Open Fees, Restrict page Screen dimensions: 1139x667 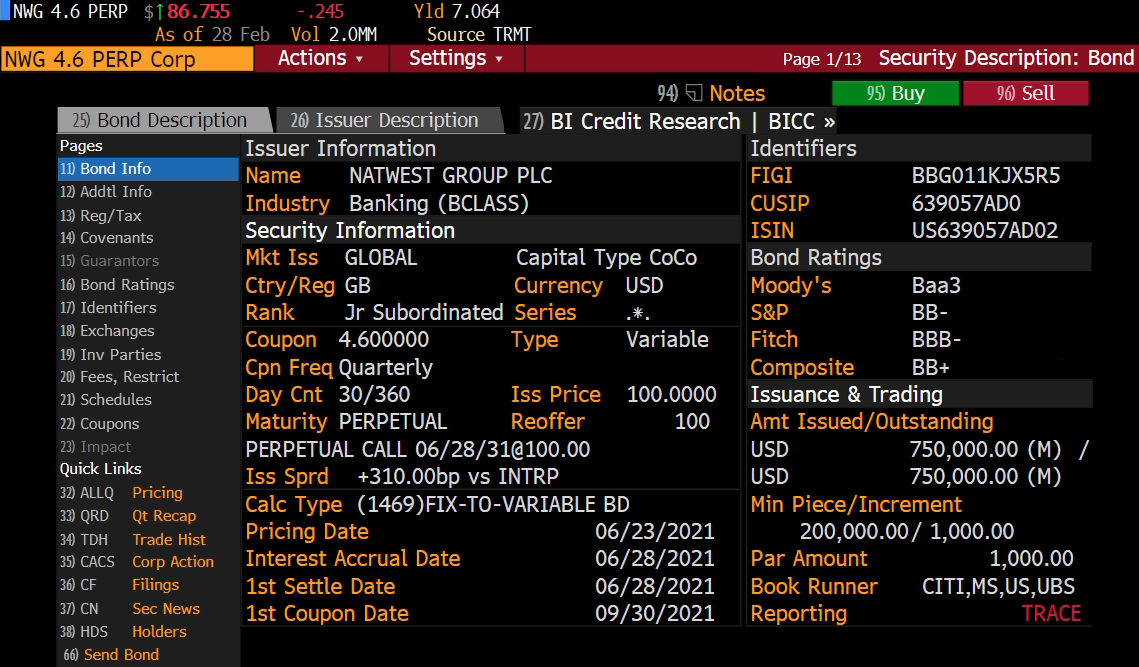(120, 376)
